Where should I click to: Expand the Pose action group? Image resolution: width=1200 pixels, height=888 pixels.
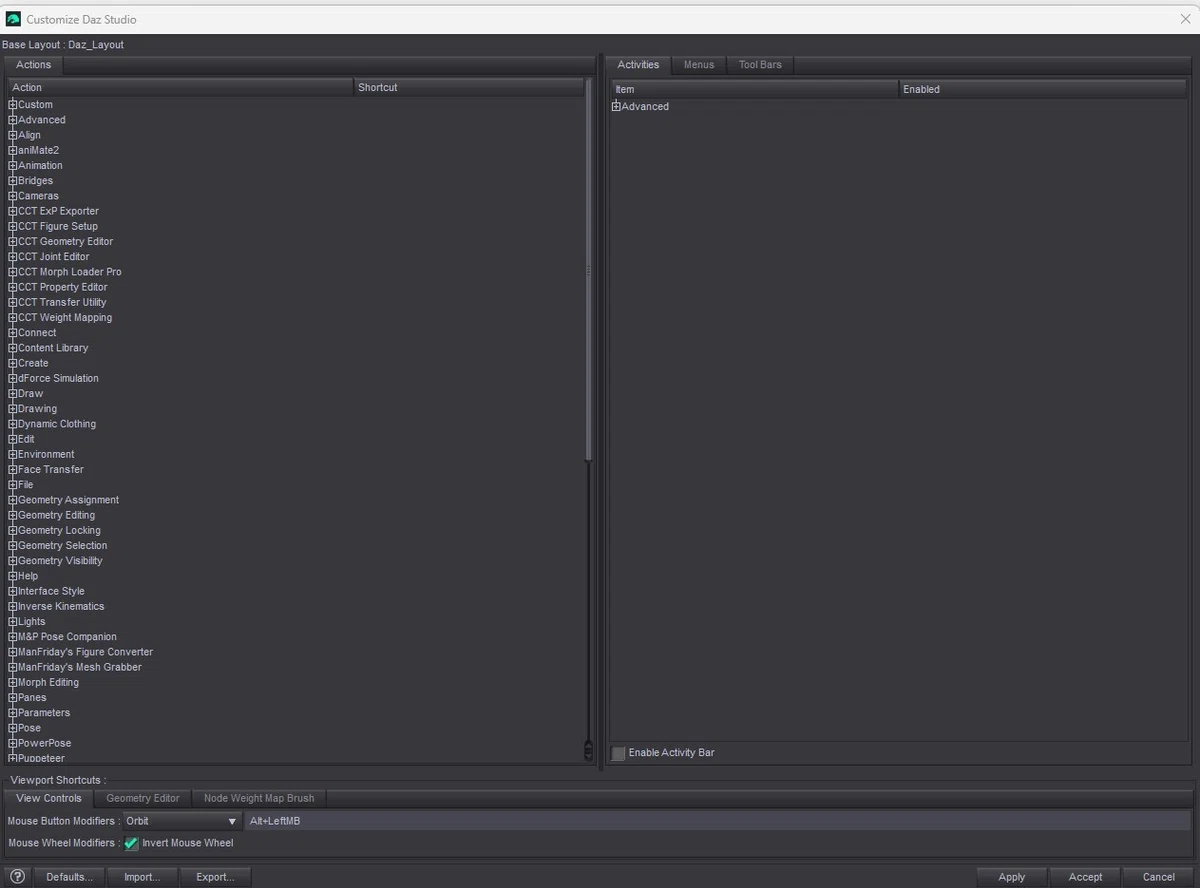[13, 728]
